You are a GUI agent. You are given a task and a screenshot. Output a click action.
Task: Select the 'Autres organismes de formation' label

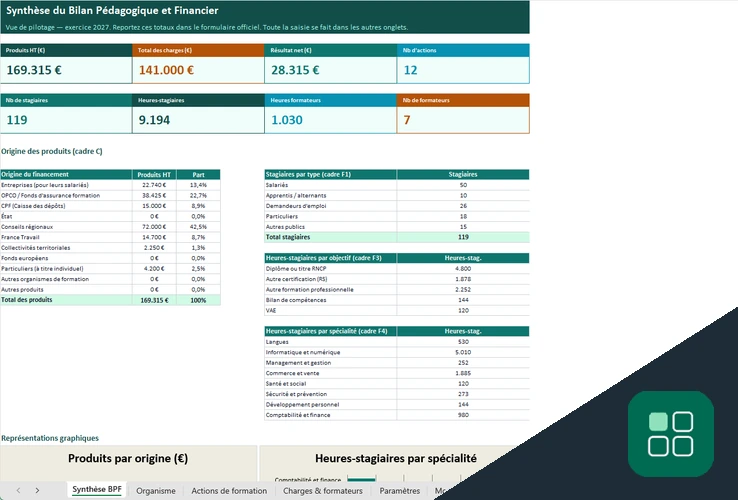[x=45, y=279]
